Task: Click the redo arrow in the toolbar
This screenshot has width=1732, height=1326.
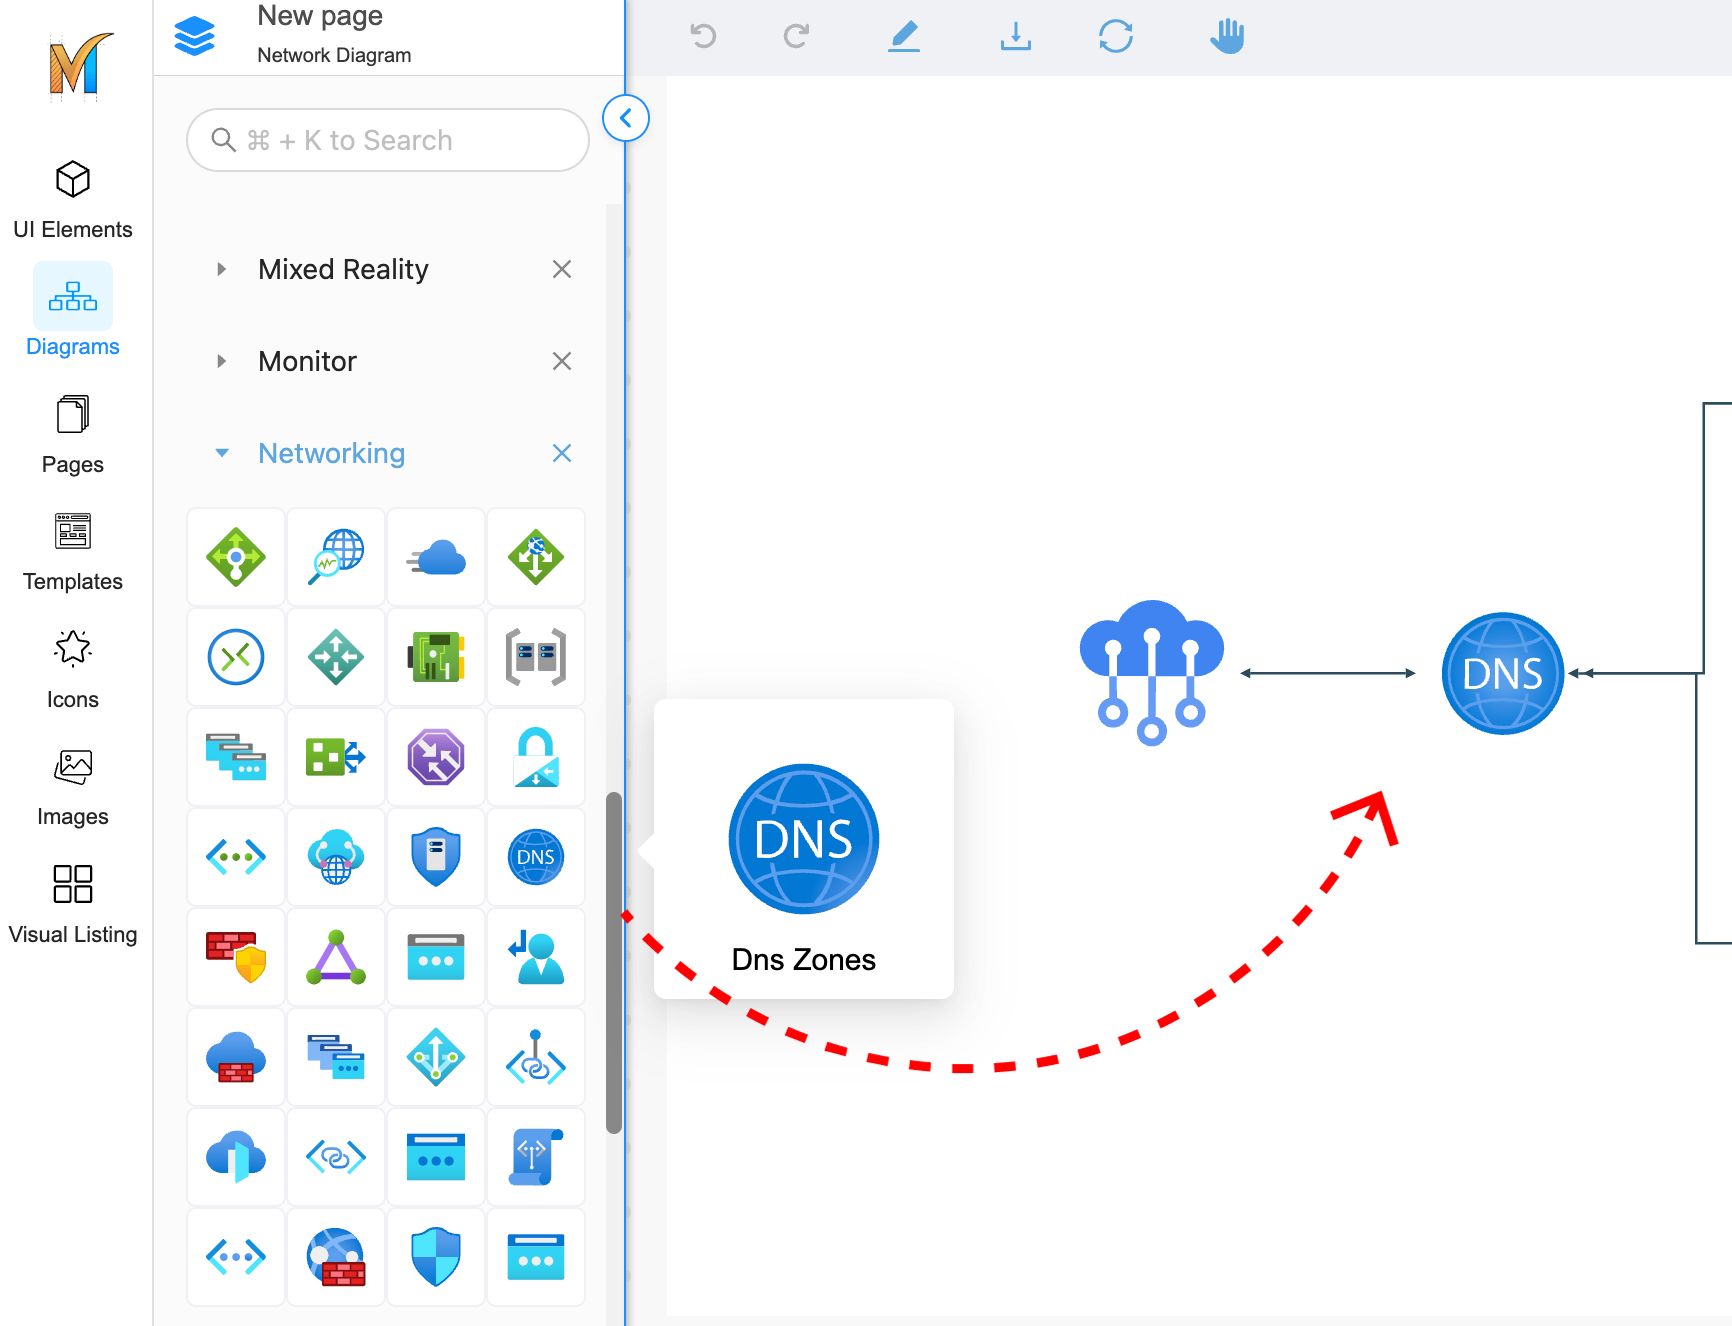Action: [796, 37]
